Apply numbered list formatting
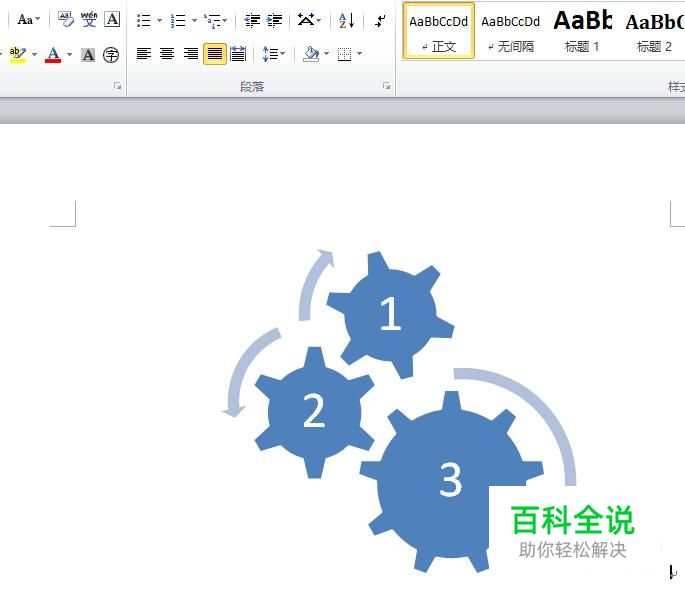This screenshot has height=594, width=685. (178, 20)
